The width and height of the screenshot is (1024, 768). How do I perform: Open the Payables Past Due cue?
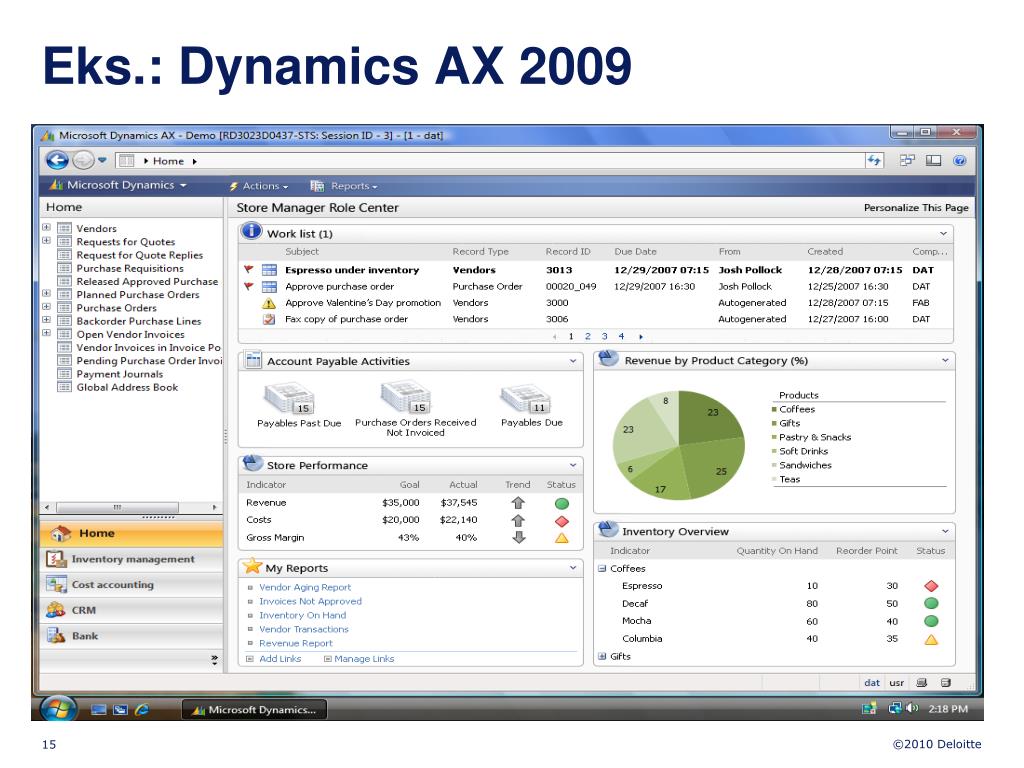point(299,406)
